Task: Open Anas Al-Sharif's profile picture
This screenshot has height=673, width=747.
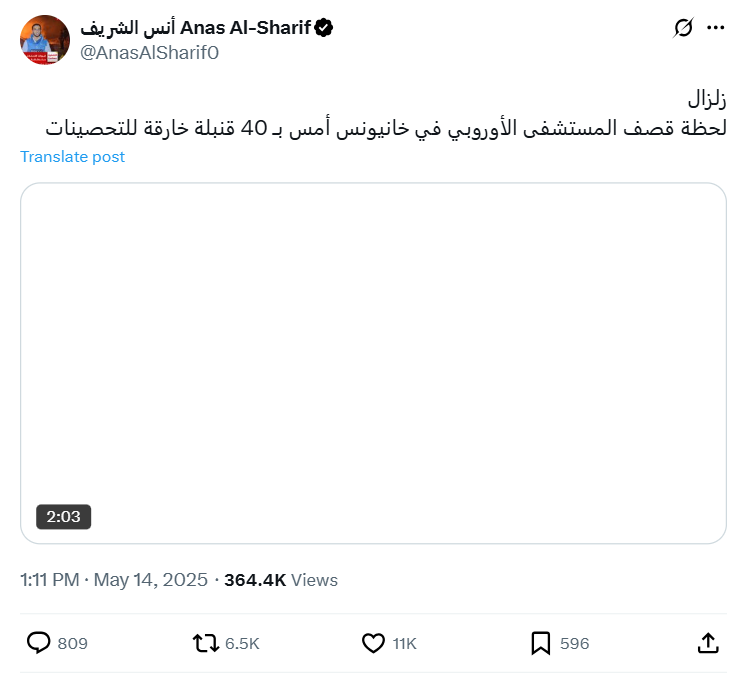Action: point(45,40)
